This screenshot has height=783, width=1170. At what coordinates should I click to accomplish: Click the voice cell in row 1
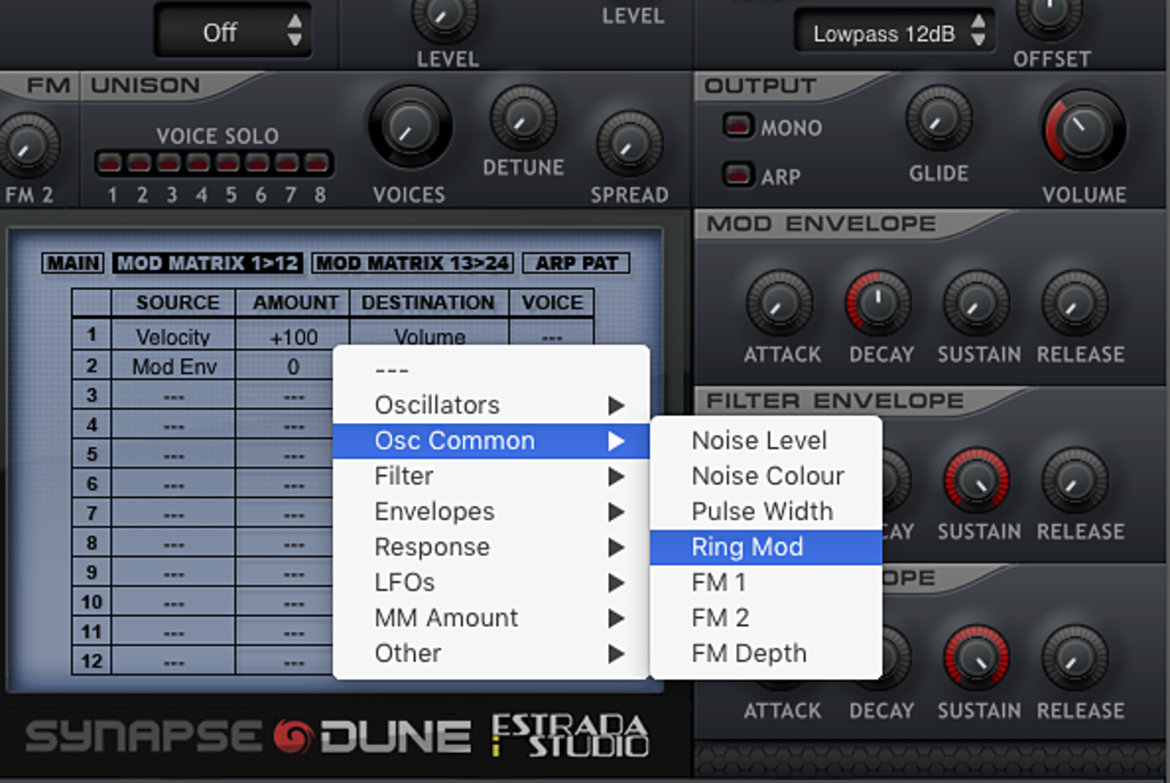(552, 333)
